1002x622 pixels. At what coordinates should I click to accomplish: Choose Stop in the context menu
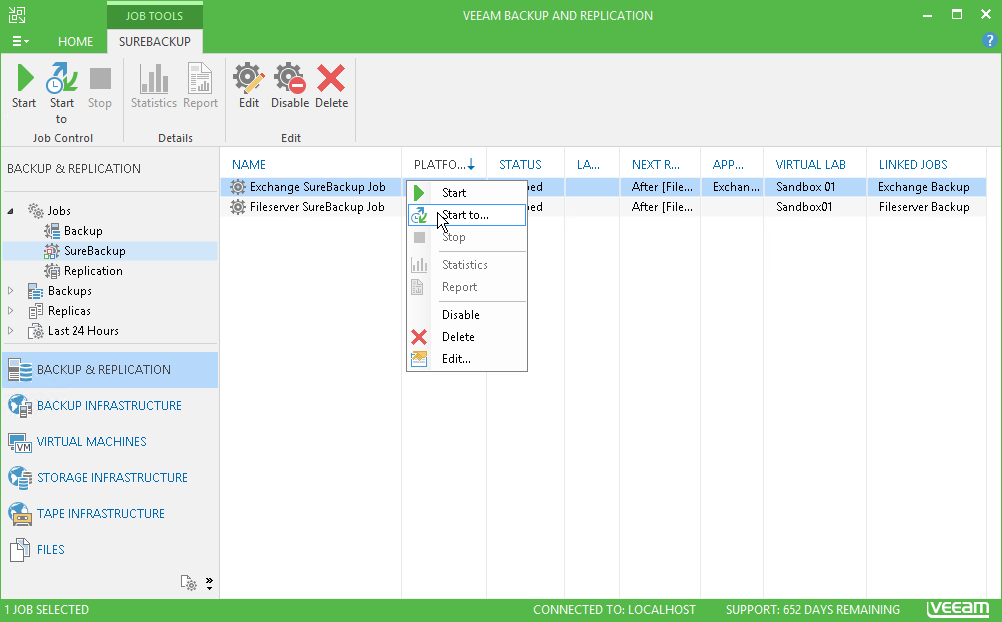[466, 237]
